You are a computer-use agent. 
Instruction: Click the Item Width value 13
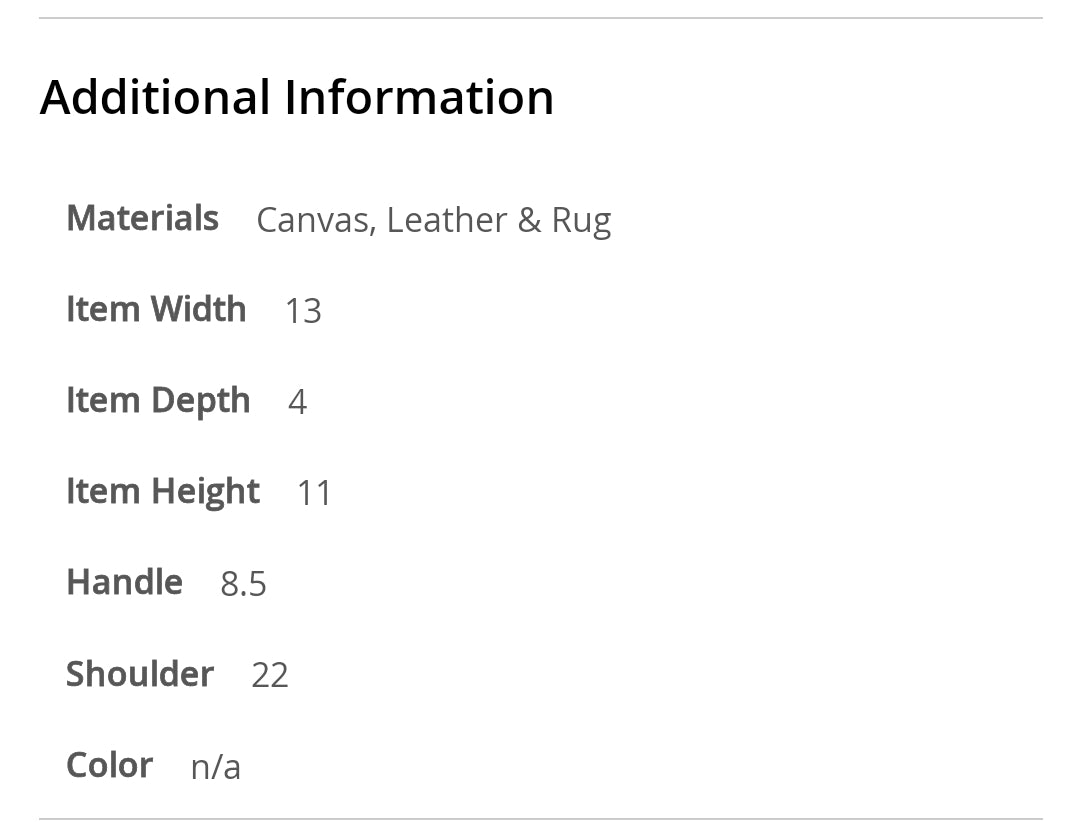pos(303,311)
